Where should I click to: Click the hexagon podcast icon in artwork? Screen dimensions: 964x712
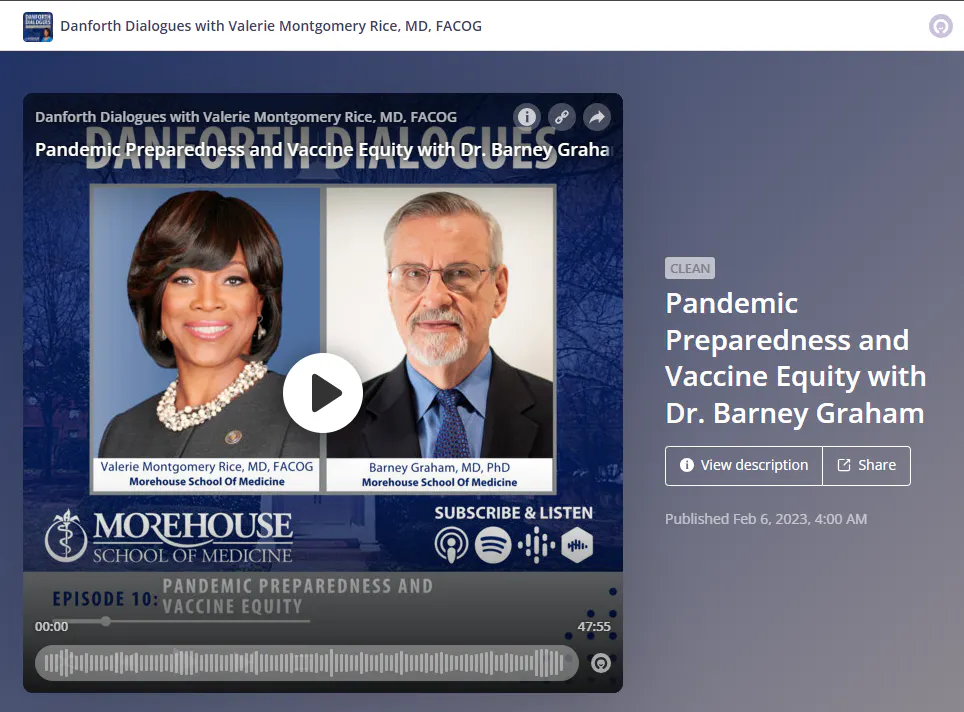click(x=577, y=545)
